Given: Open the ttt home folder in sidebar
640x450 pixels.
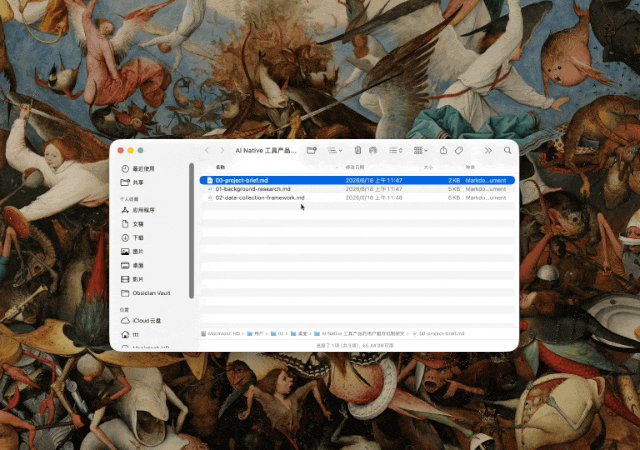Looking at the screenshot, I should coord(136,334).
